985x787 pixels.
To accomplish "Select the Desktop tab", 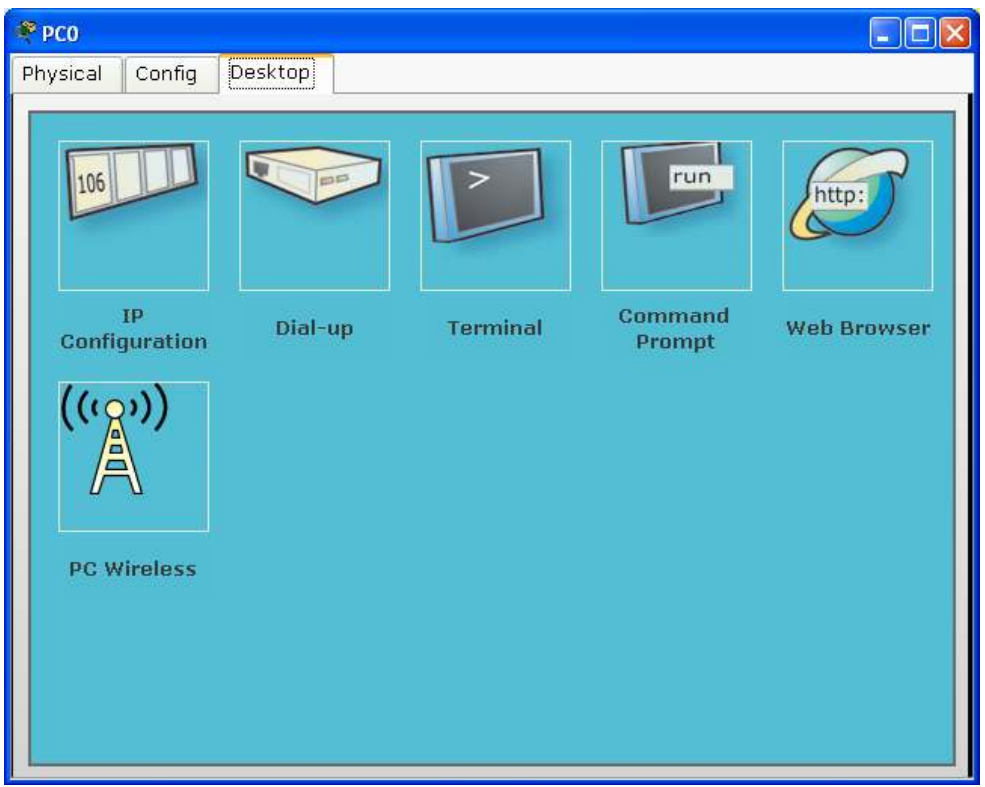I will 271,73.
